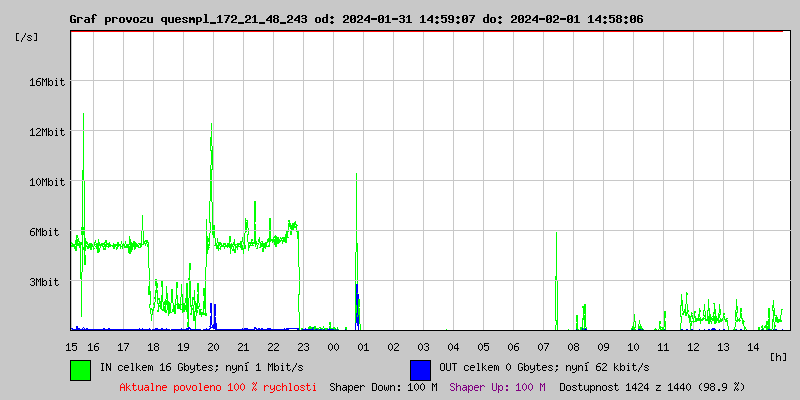Click the blue OUT legend swatch
The width and height of the screenshot is (800, 400).
420,368
